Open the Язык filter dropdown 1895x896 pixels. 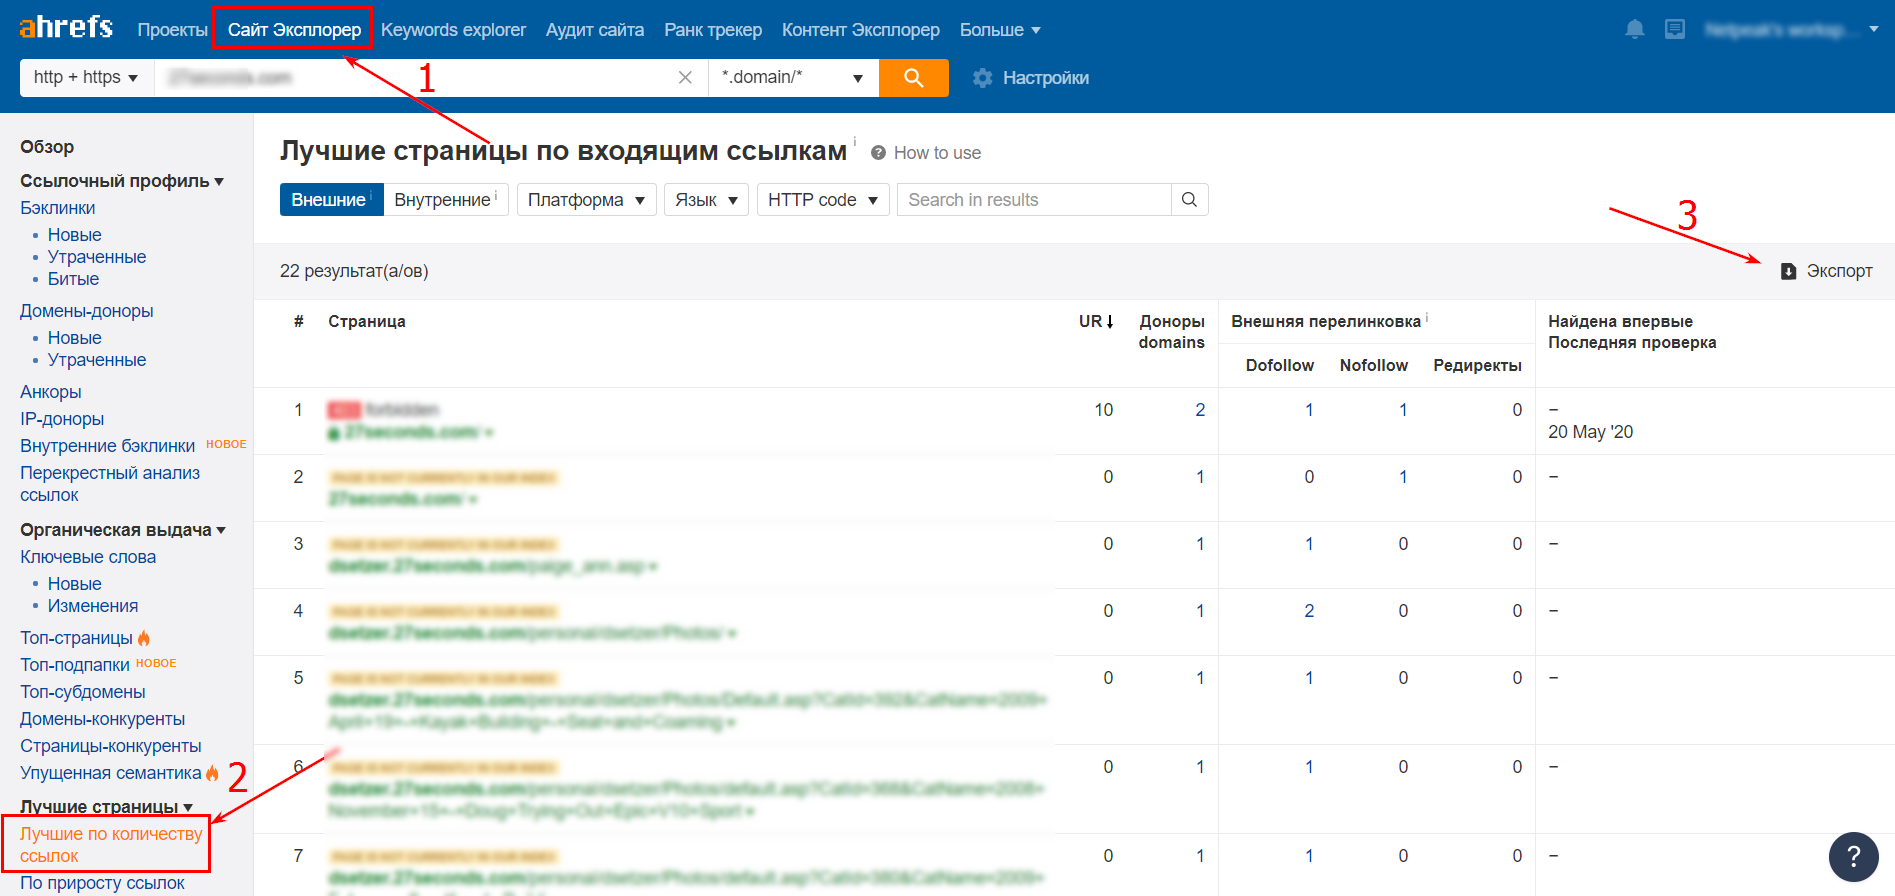706,200
